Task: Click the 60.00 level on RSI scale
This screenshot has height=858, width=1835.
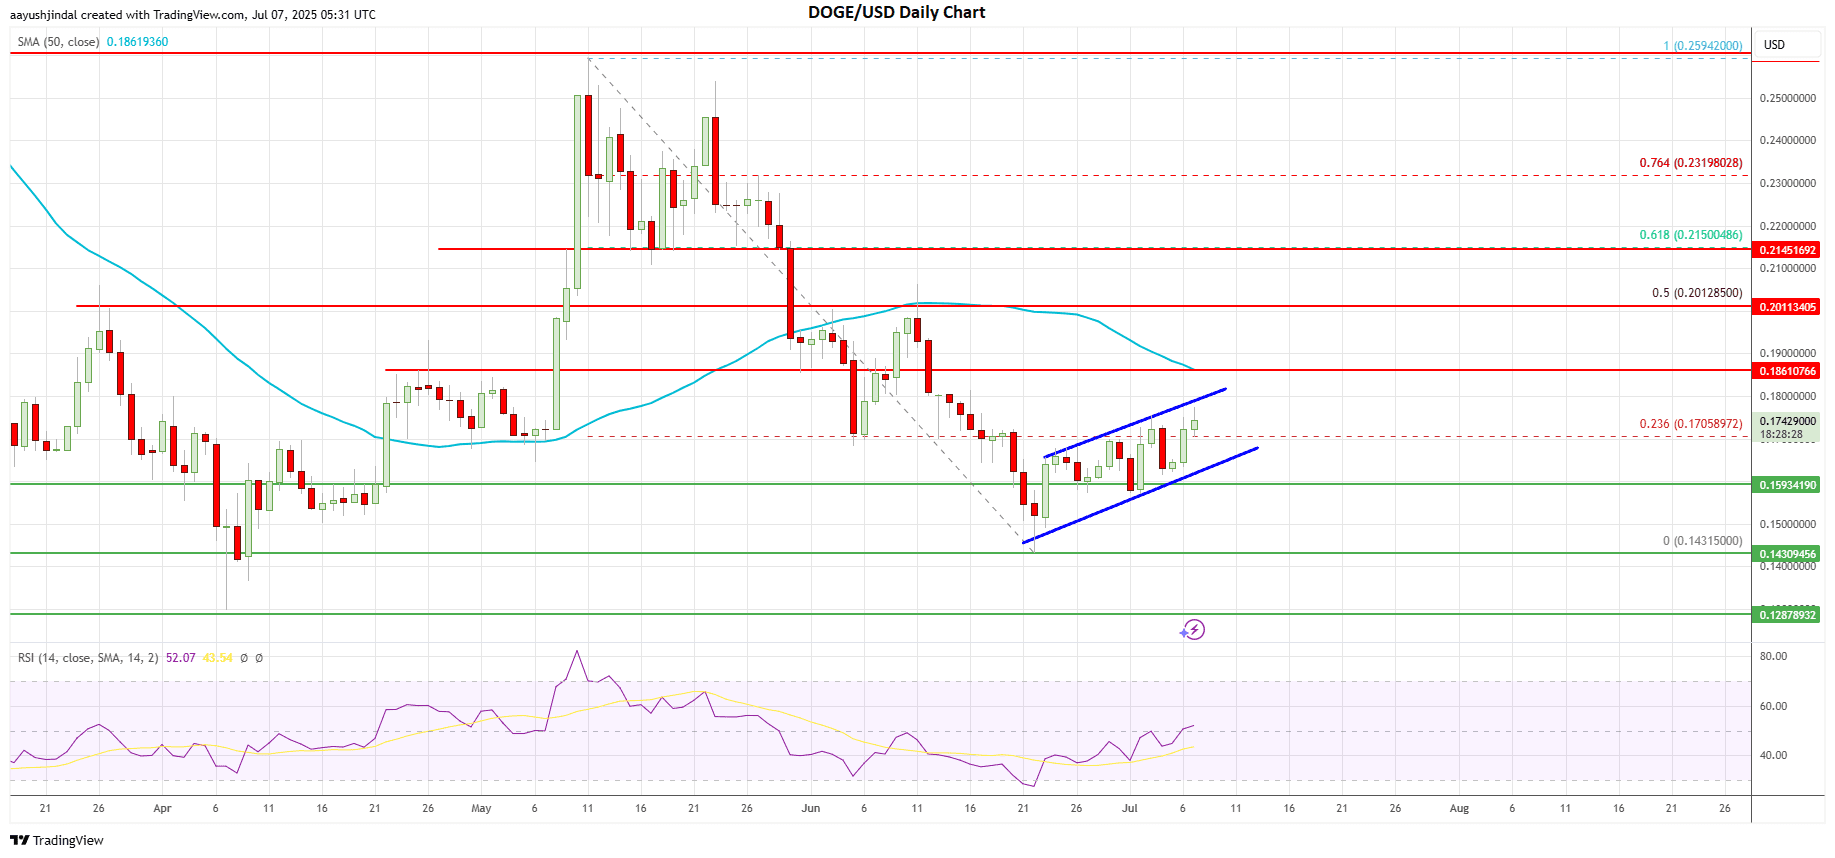Action: 1773,706
